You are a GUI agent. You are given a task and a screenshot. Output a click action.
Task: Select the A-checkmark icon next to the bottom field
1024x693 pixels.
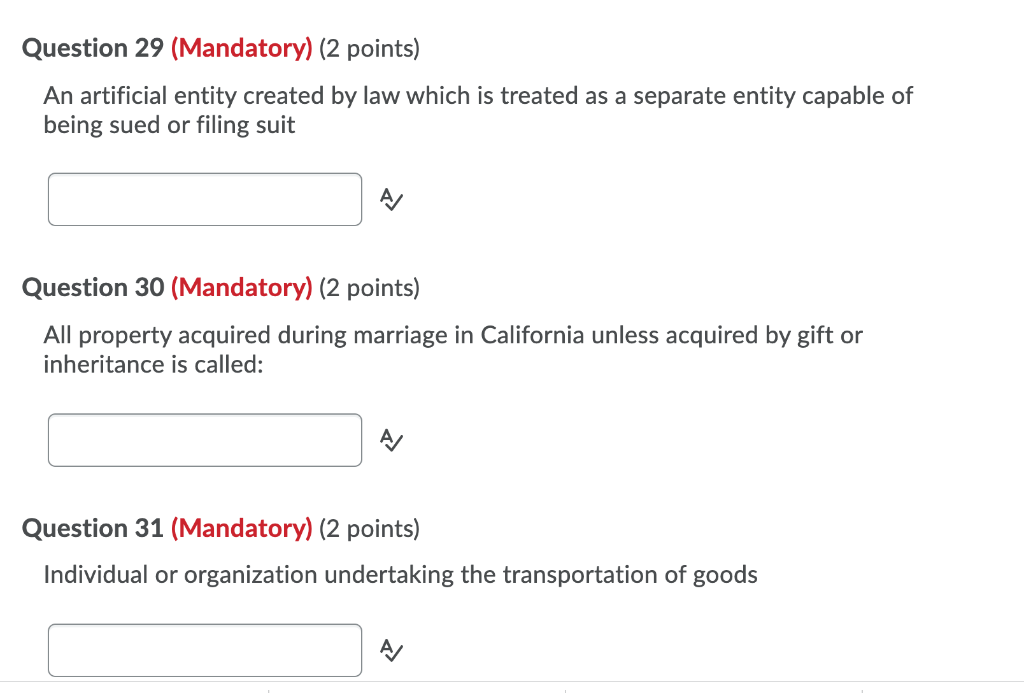[x=390, y=650]
